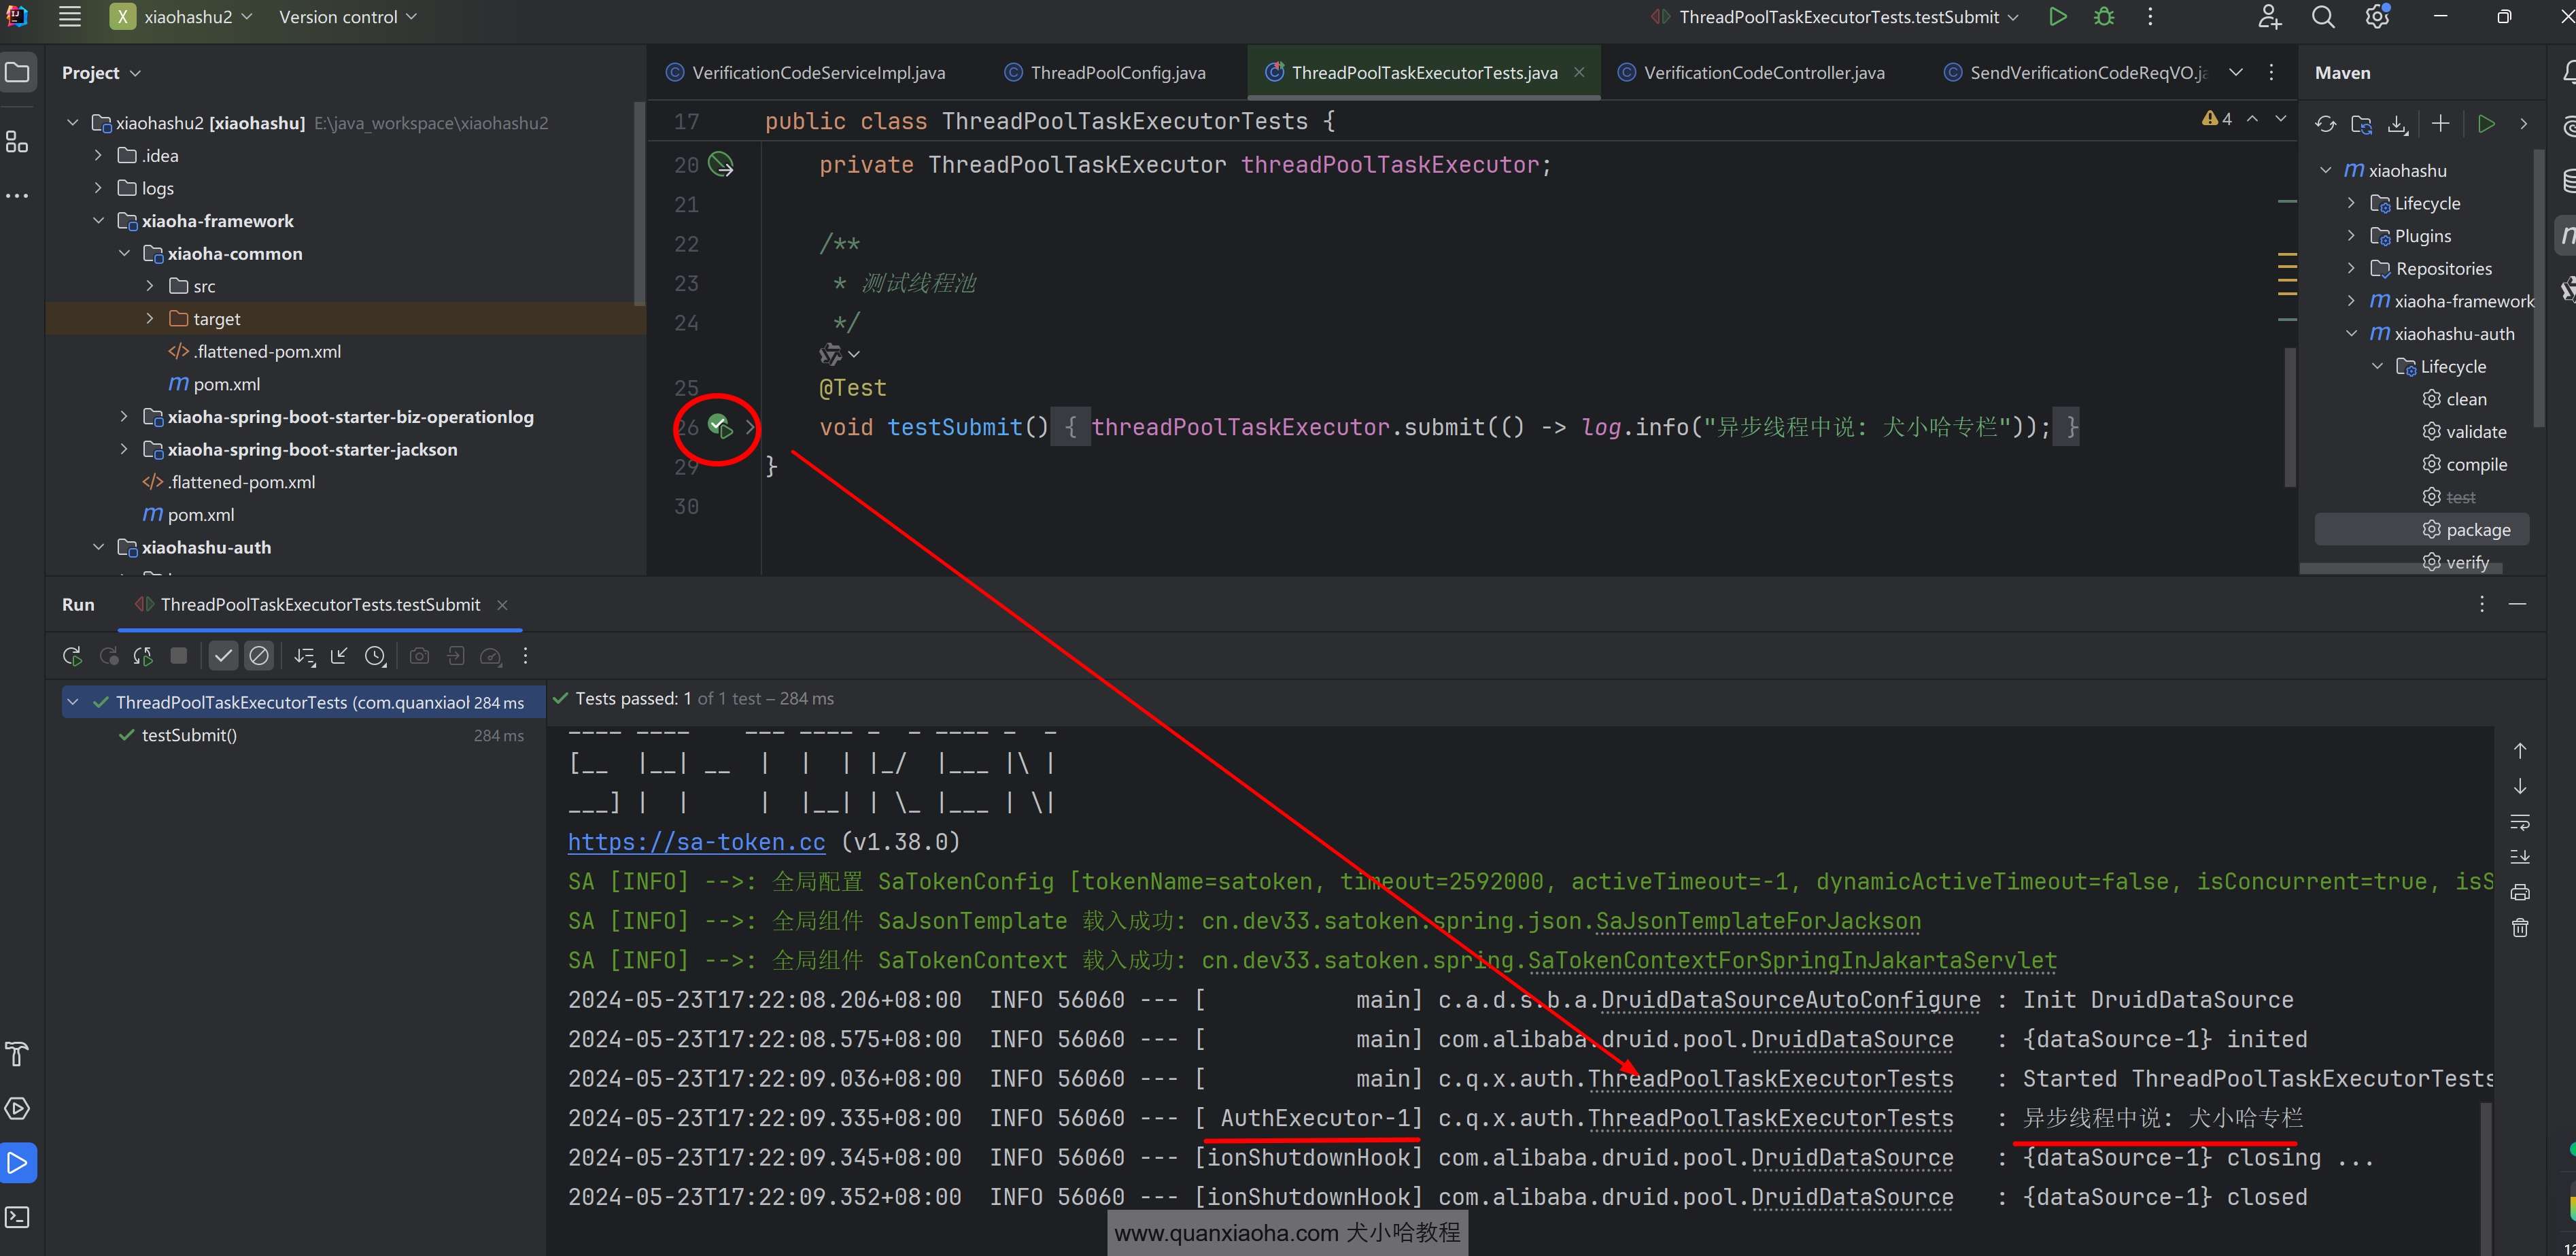The image size is (2576, 1256).
Task: Click the test history clock icon
Action: point(375,656)
